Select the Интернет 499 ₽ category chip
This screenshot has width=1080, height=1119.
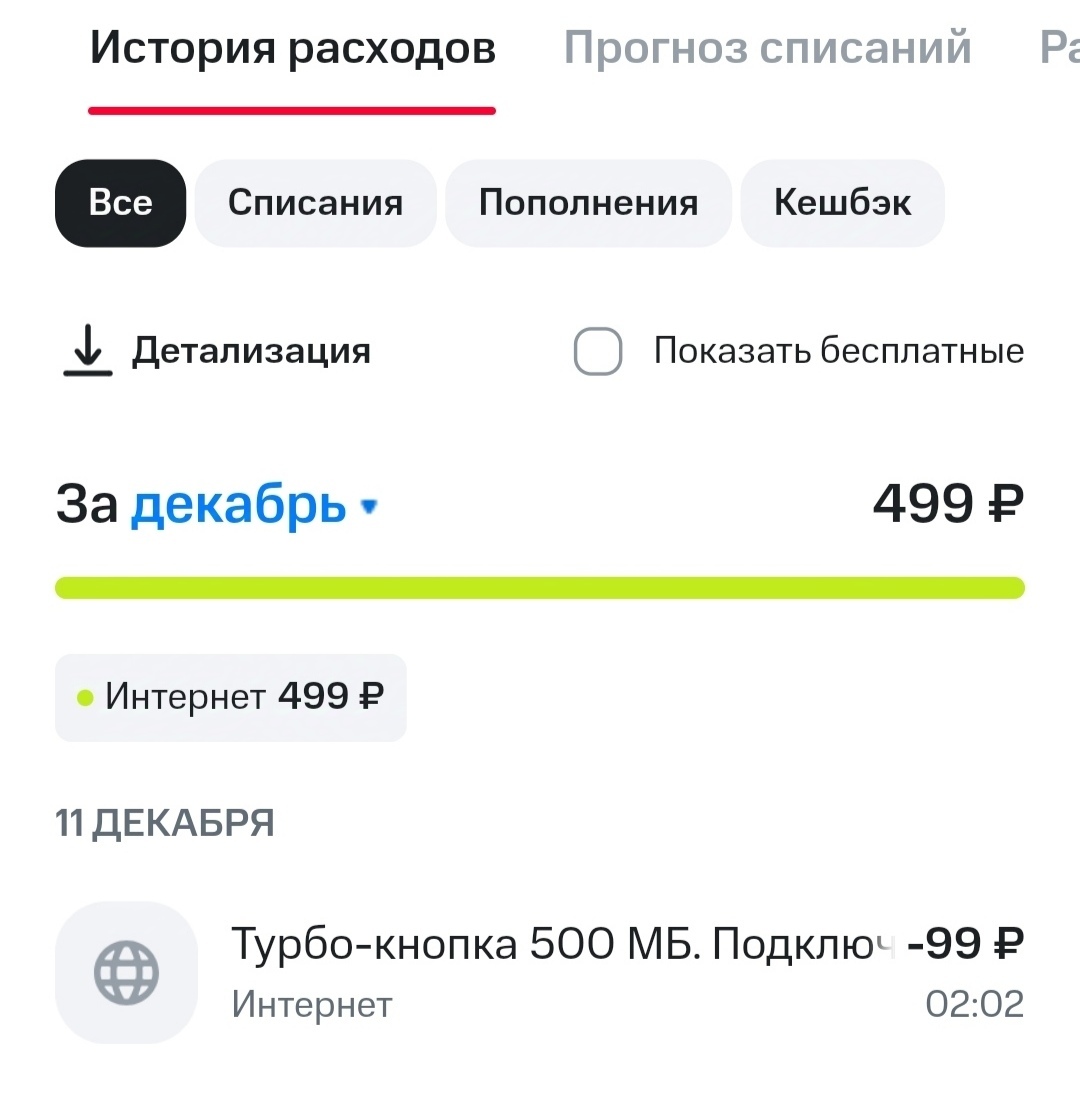click(230, 697)
